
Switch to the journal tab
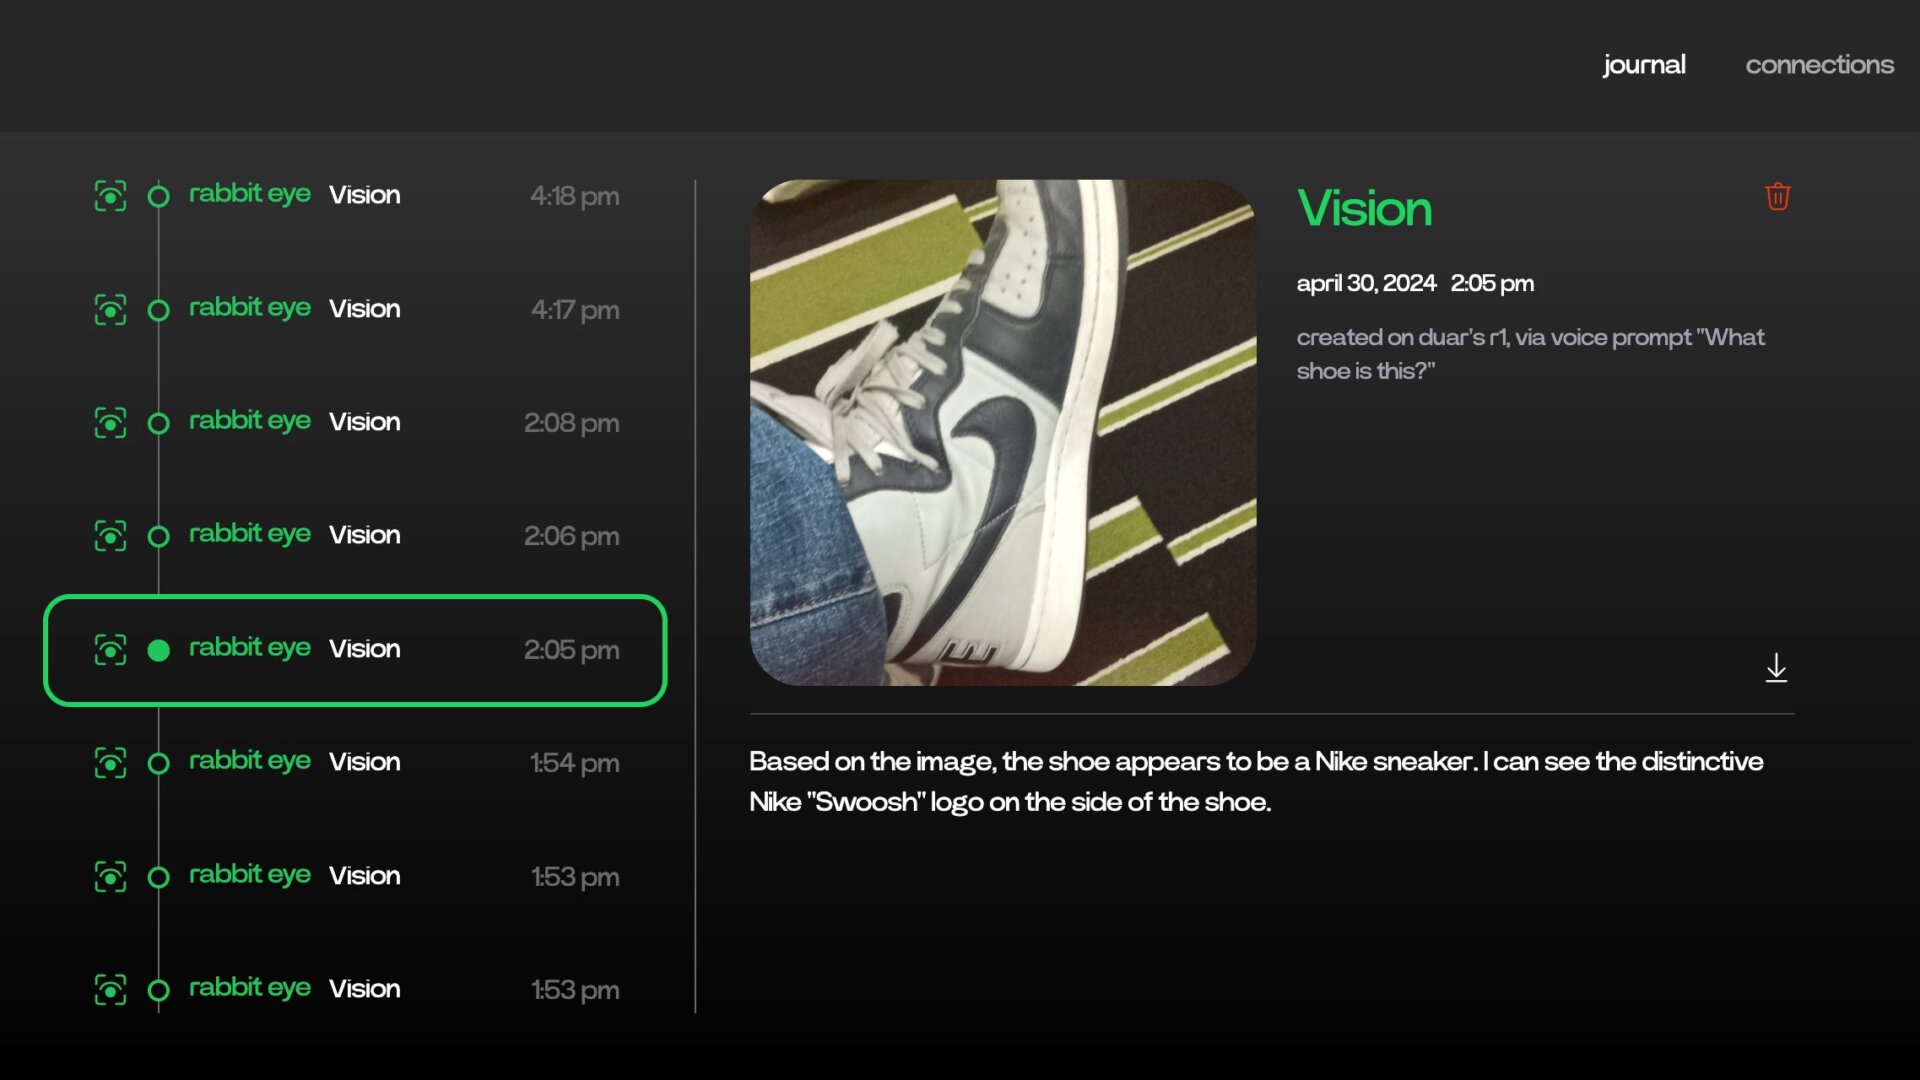pyautogui.click(x=1644, y=64)
